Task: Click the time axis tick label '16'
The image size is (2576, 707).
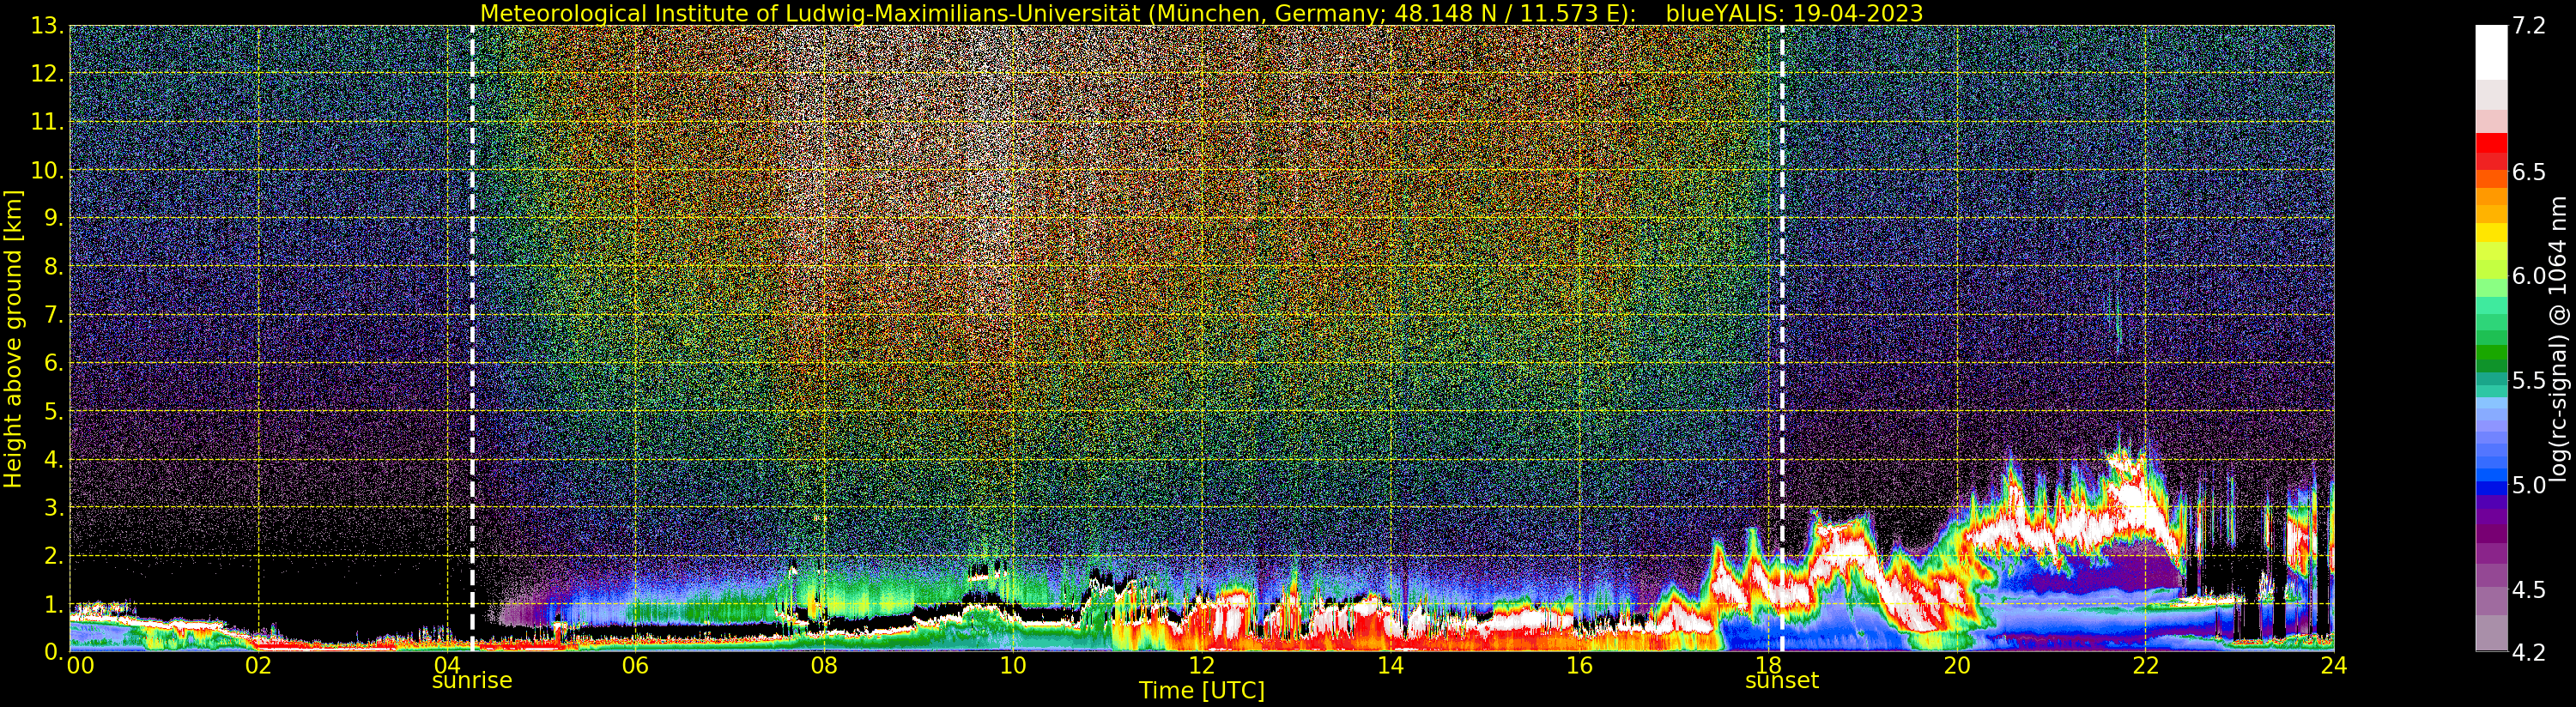Action: (x=1579, y=665)
